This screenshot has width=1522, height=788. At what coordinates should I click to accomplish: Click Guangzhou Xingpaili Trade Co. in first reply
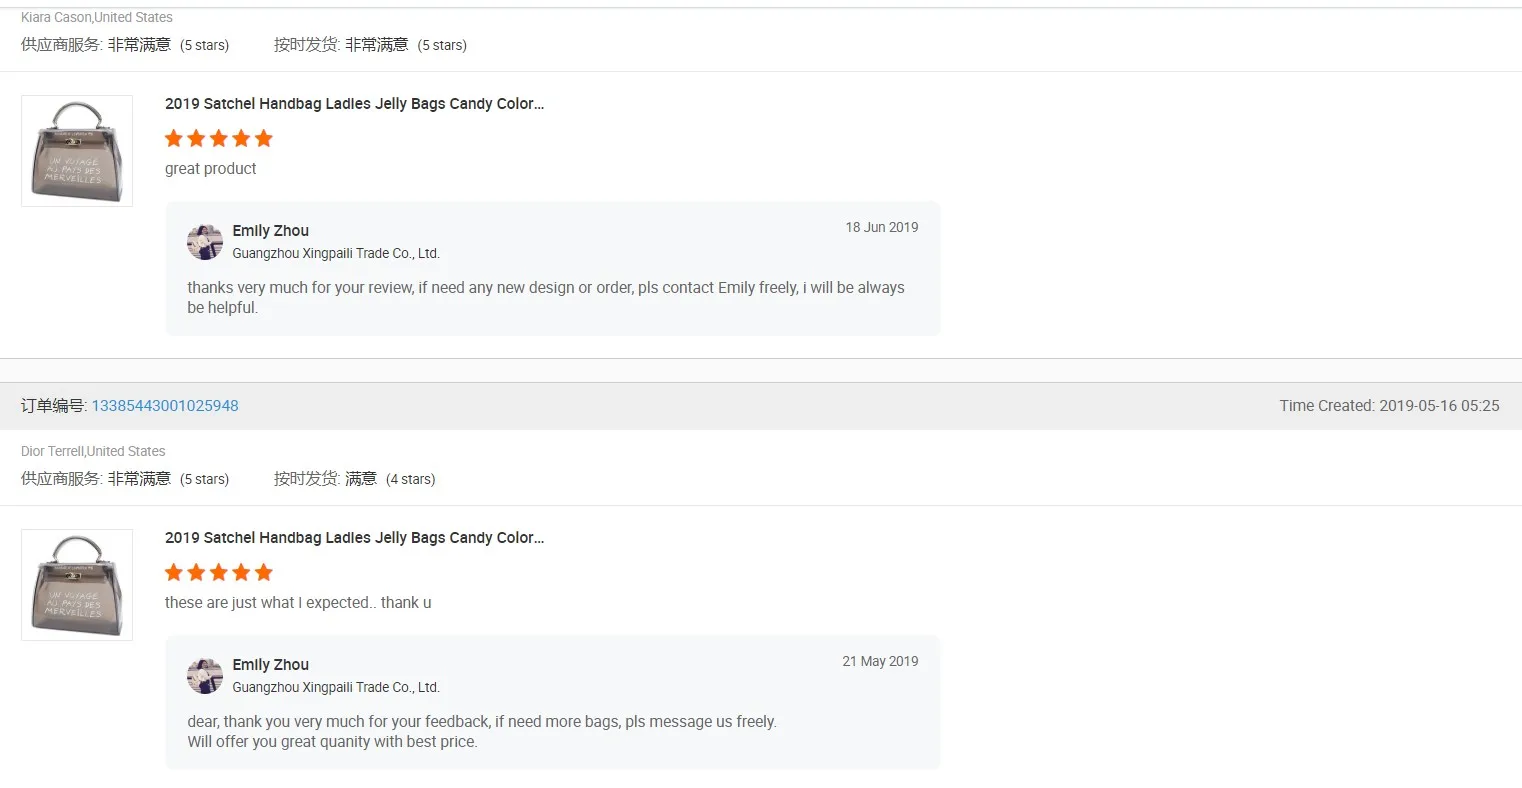tap(336, 254)
